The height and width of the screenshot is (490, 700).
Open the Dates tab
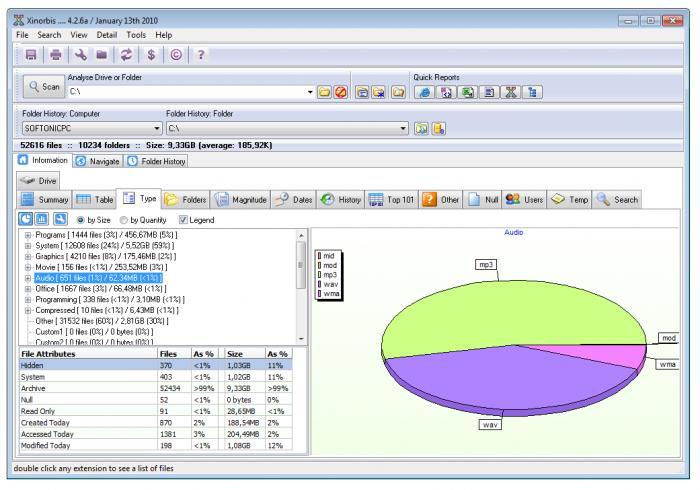point(293,199)
